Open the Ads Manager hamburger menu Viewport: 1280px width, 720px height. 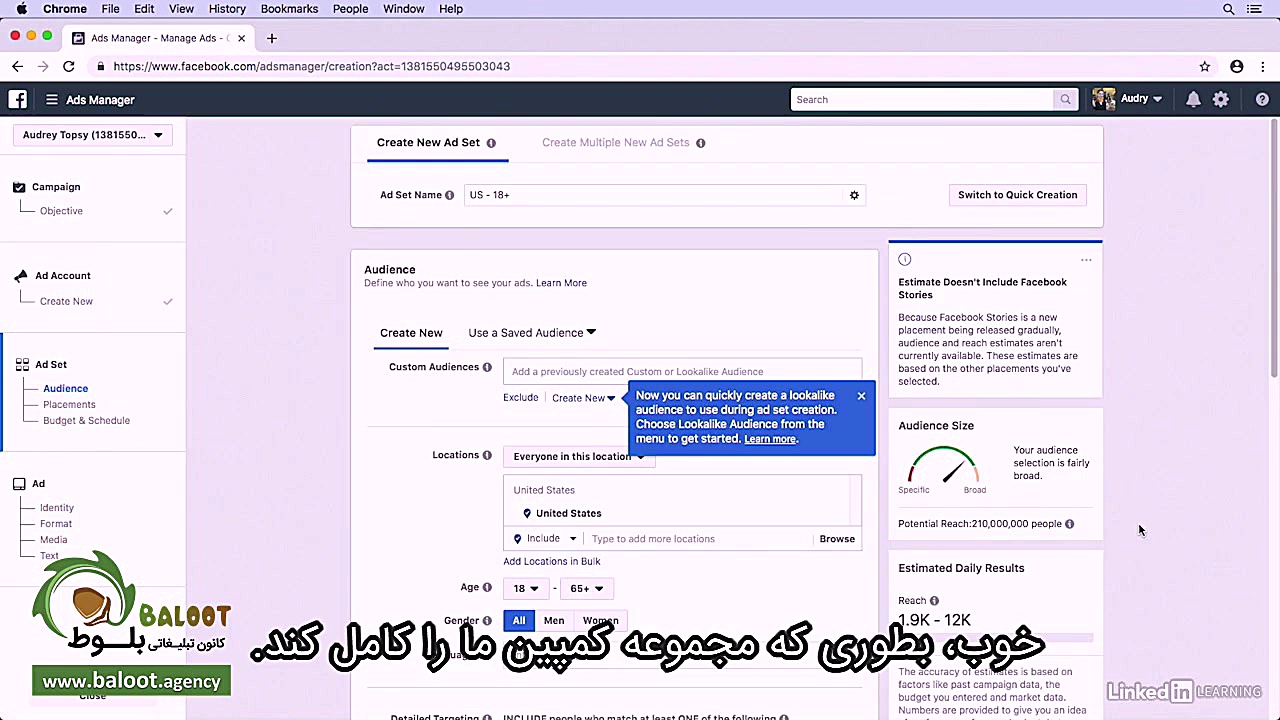point(52,100)
